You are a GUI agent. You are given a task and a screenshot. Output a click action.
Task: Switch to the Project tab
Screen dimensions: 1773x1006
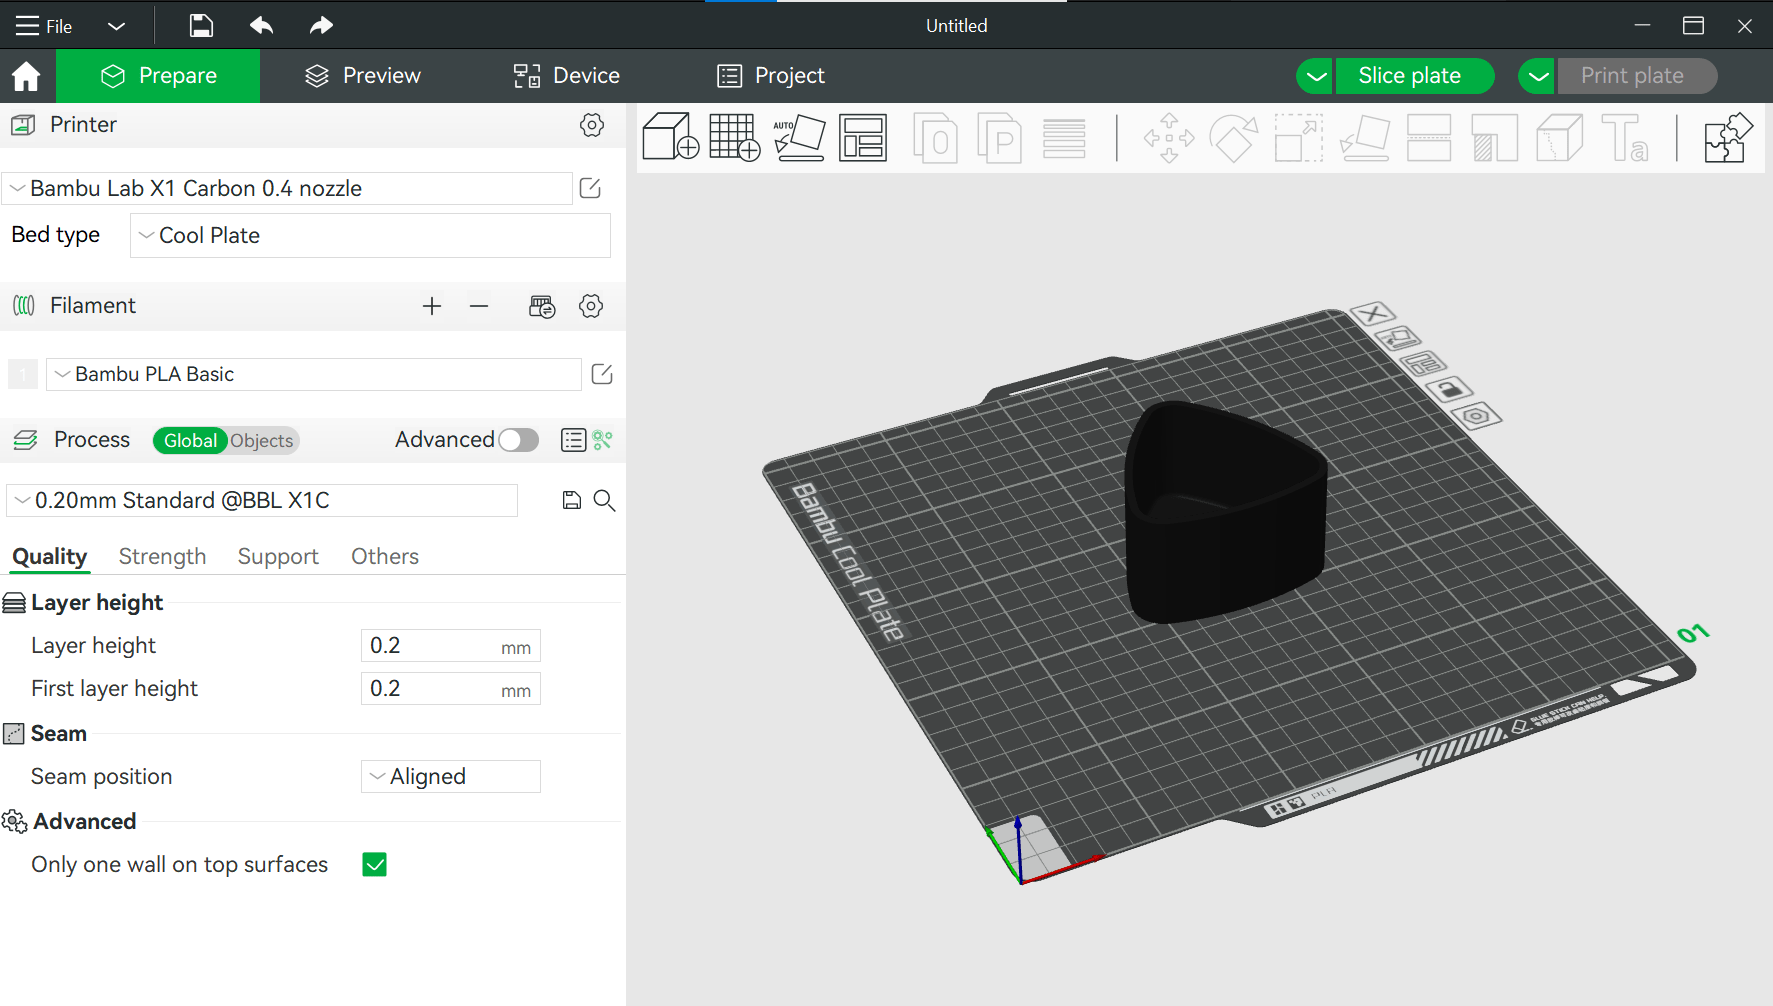pyautogui.click(x=770, y=76)
